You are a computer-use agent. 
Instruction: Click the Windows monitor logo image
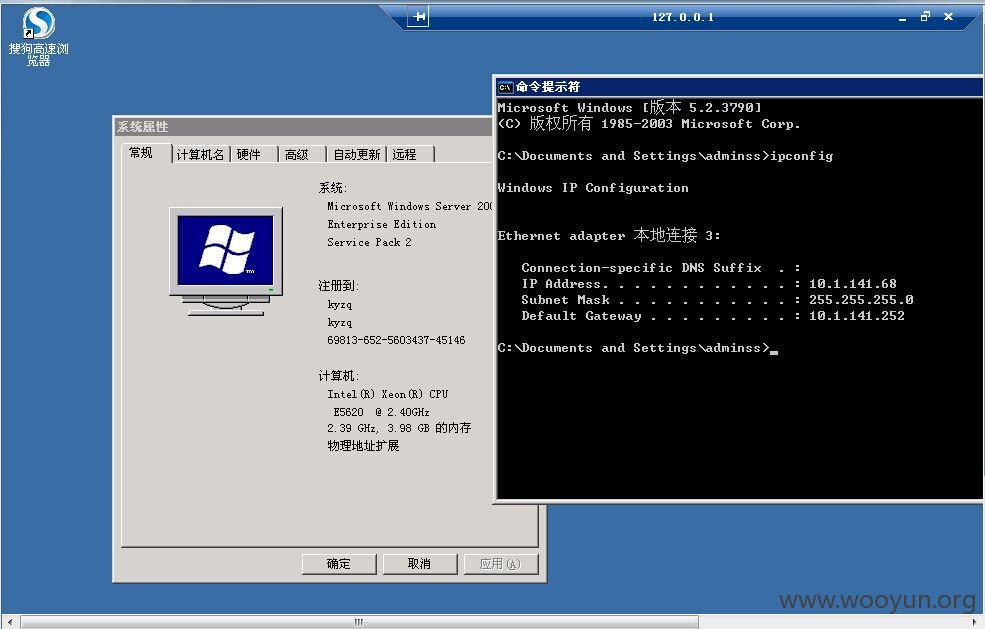pyautogui.click(x=226, y=261)
